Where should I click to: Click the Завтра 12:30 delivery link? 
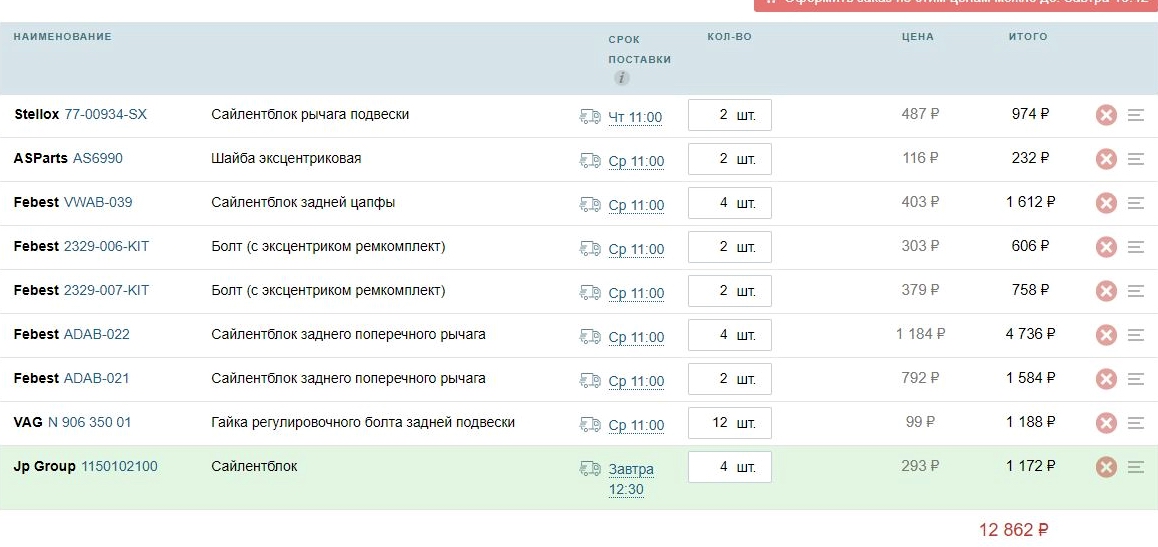coord(631,479)
